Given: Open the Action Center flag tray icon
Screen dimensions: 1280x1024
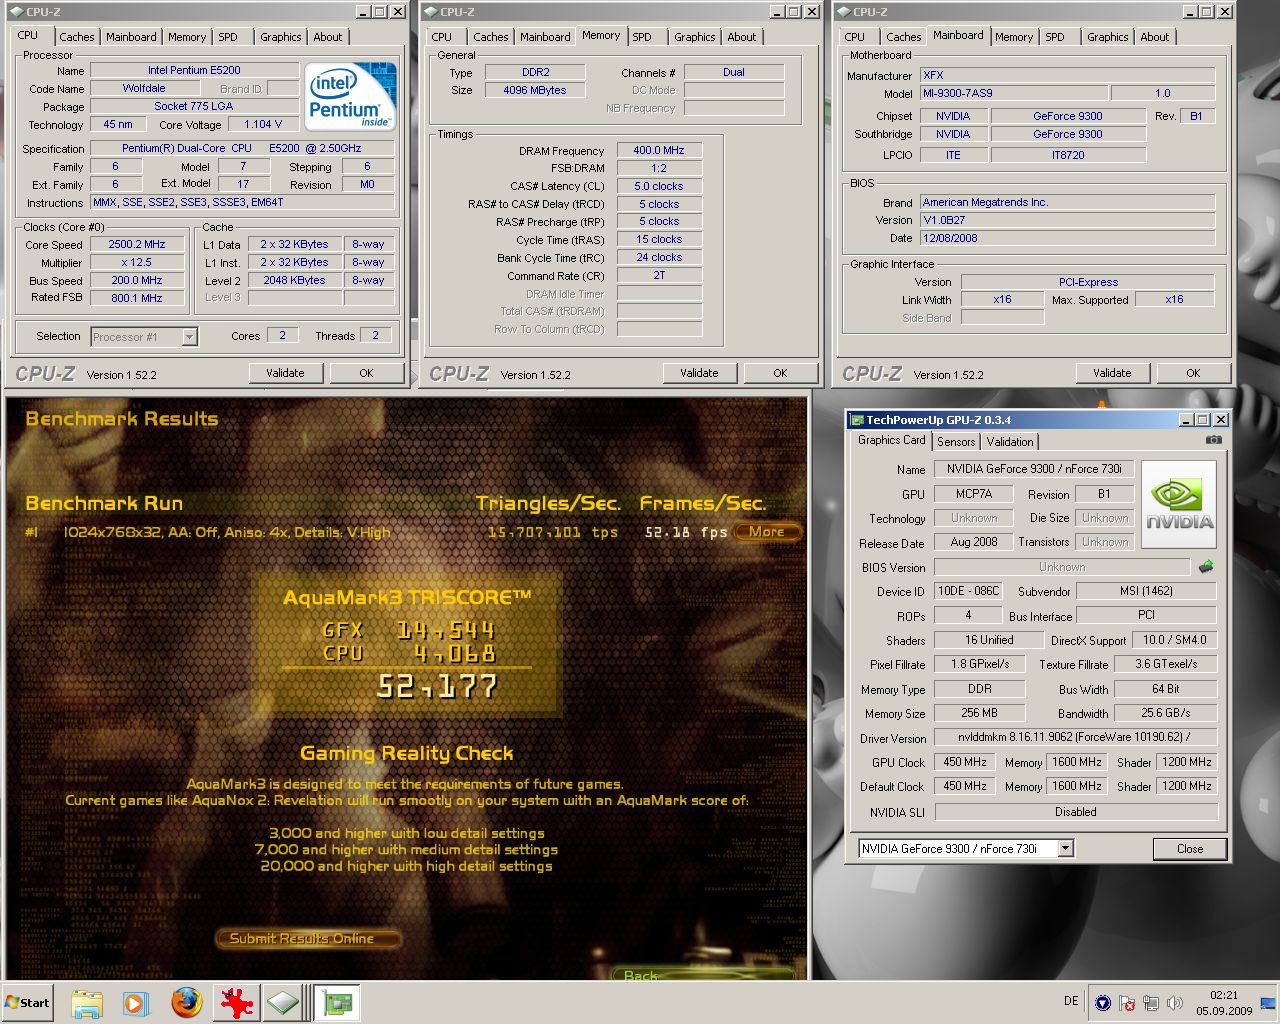Looking at the screenshot, I should (x=1127, y=1003).
